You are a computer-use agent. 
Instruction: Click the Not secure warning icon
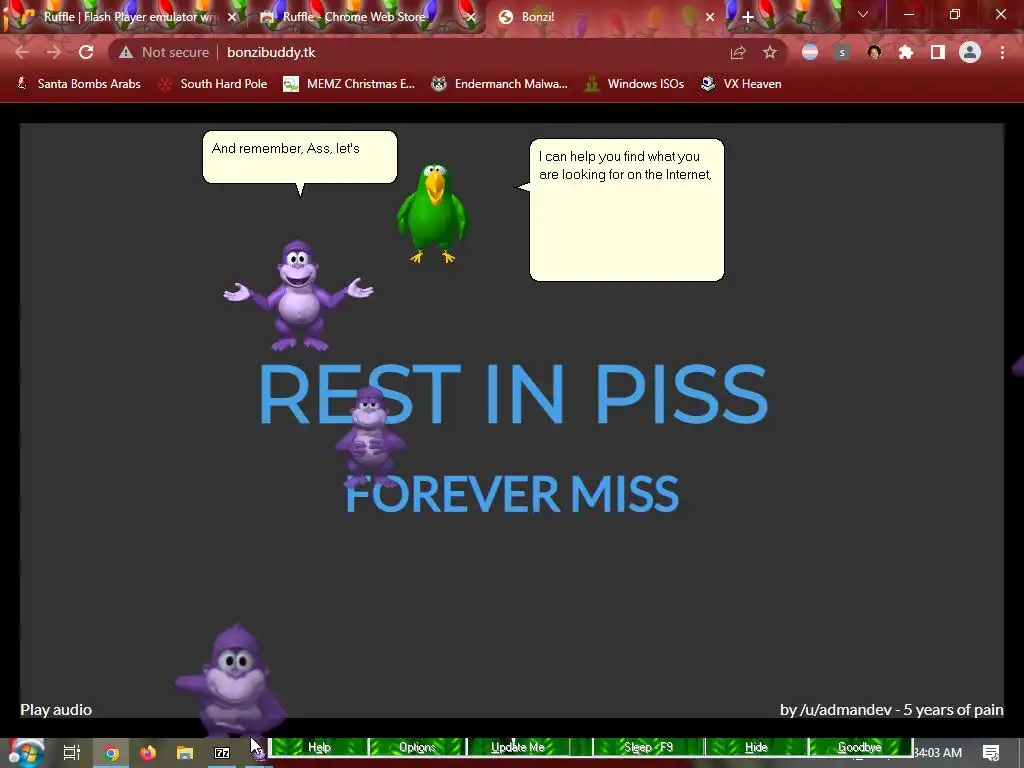click(125, 52)
